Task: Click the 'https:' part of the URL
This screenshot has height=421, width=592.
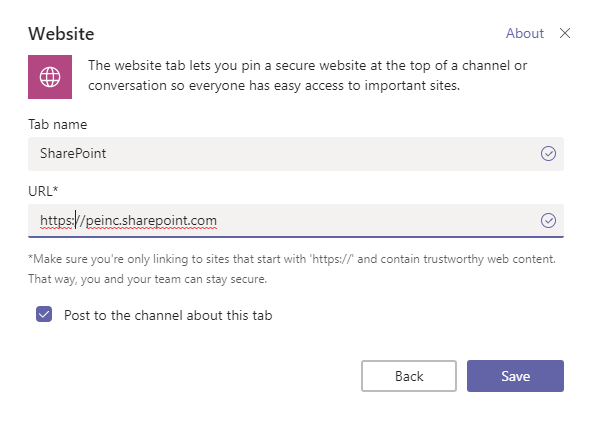Action: pos(57,221)
